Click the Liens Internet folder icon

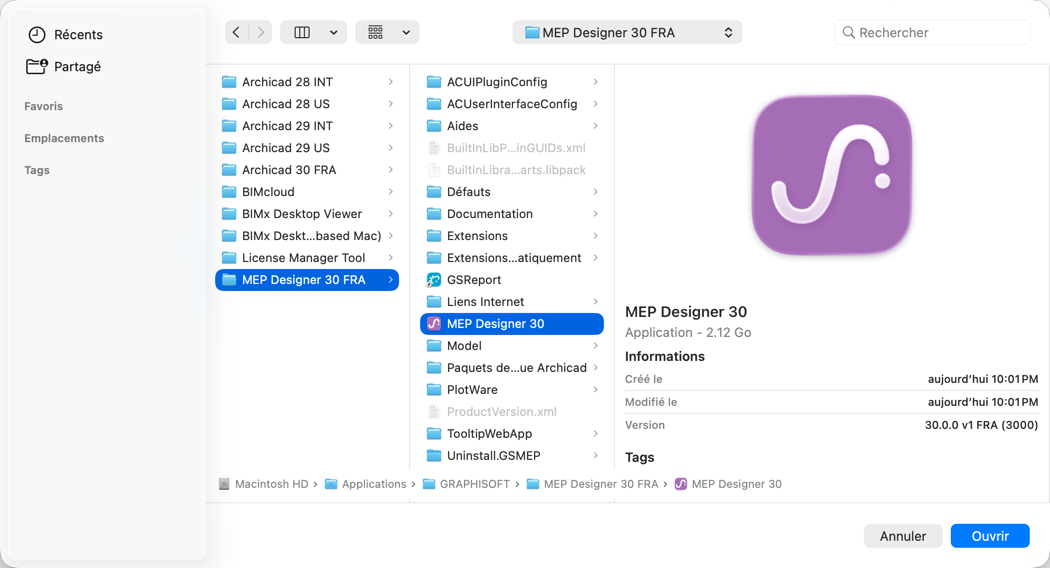click(x=434, y=302)
